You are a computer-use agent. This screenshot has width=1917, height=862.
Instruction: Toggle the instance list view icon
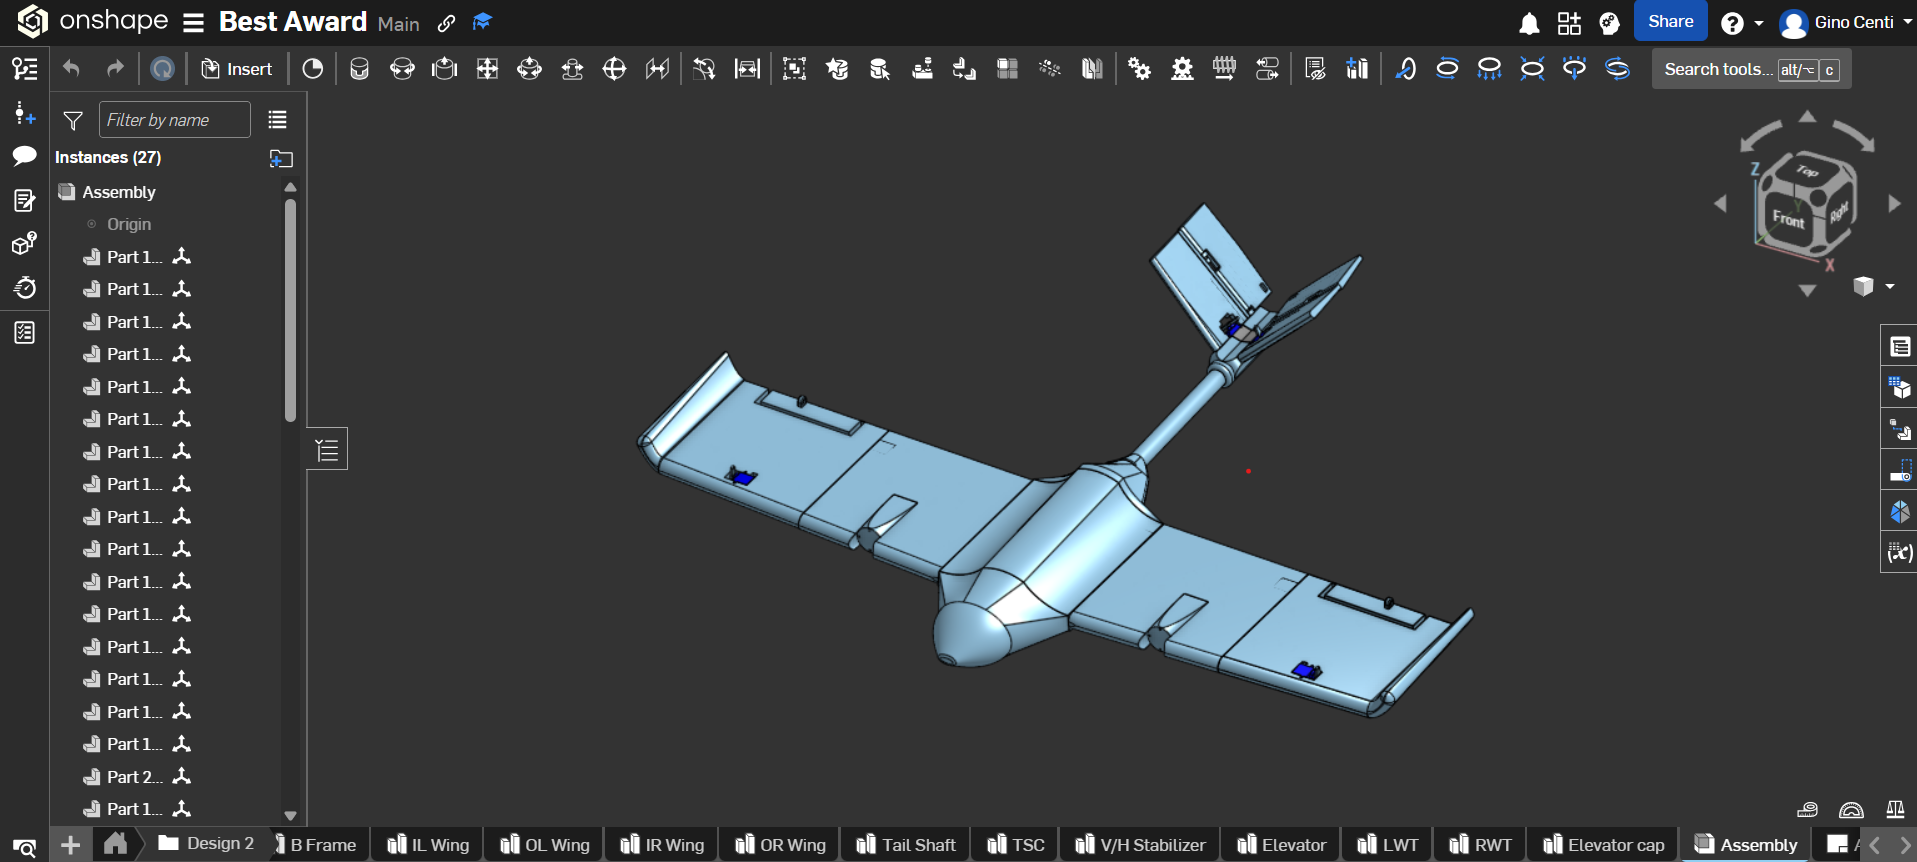coord(277,120)
